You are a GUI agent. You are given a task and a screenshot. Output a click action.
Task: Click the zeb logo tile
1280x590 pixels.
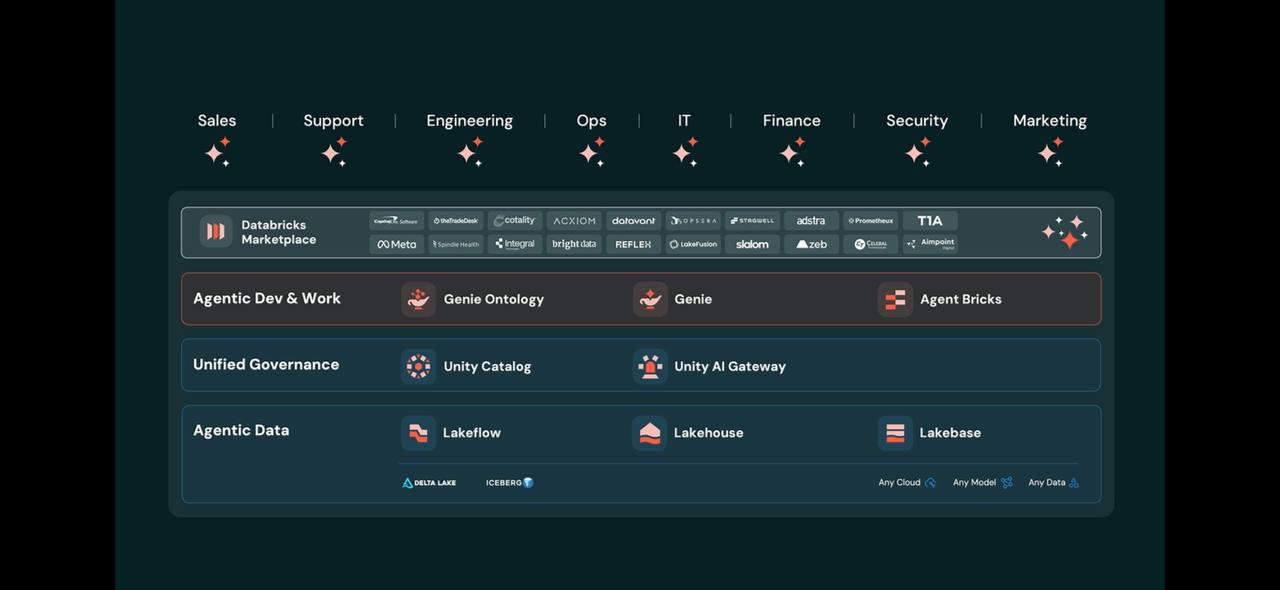click(811, 244)
